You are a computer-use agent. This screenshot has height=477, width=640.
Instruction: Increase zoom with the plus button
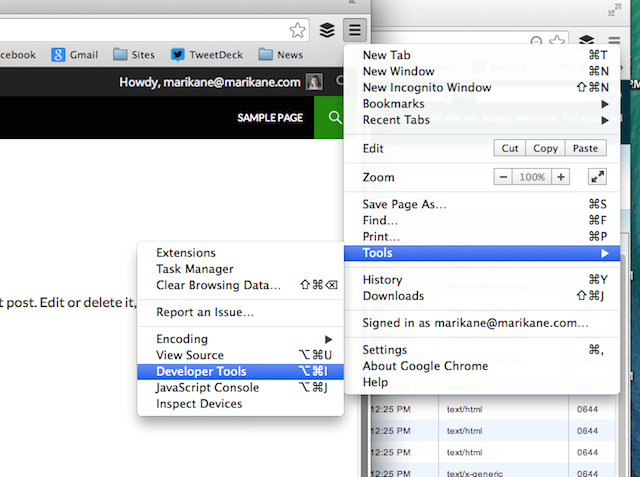561,177
